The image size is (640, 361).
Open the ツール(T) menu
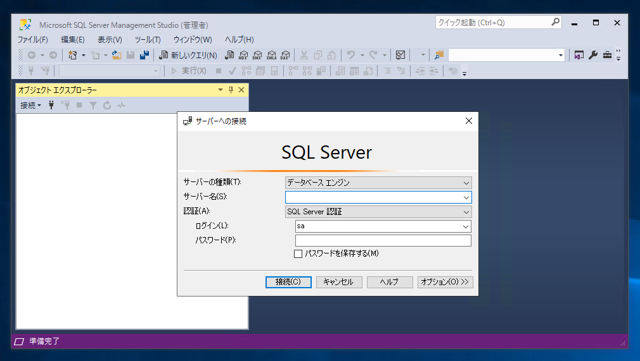coord(148,40)
